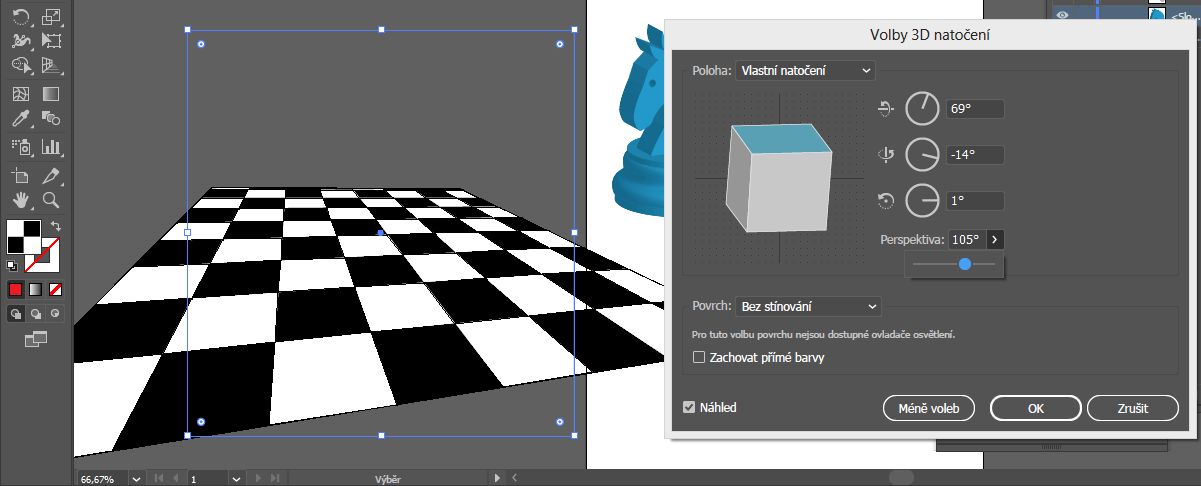Enable the Náhled preview checkbox

pyautogui.click(x=689, y=407)
